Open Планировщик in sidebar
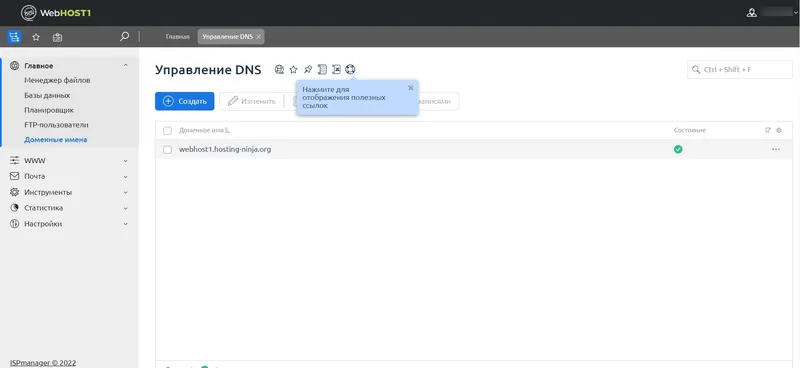Viewport: 800px width, 368px height. click(x=49, y=110)
